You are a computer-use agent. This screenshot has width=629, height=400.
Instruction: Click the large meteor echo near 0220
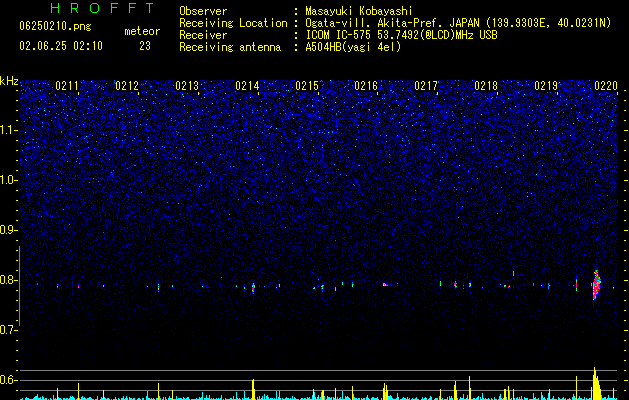click(596, 286)
